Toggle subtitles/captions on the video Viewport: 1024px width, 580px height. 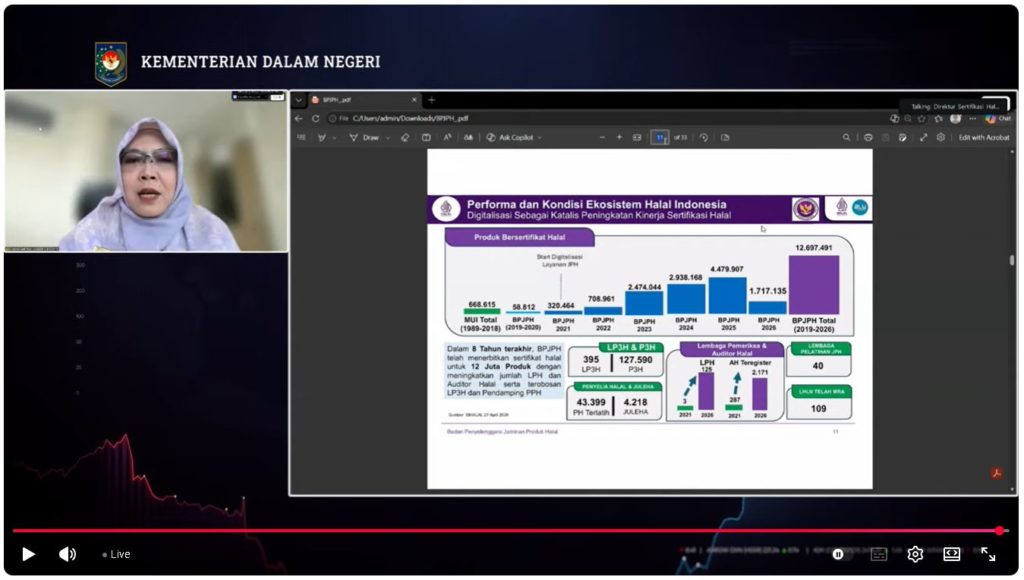[879, 554]
